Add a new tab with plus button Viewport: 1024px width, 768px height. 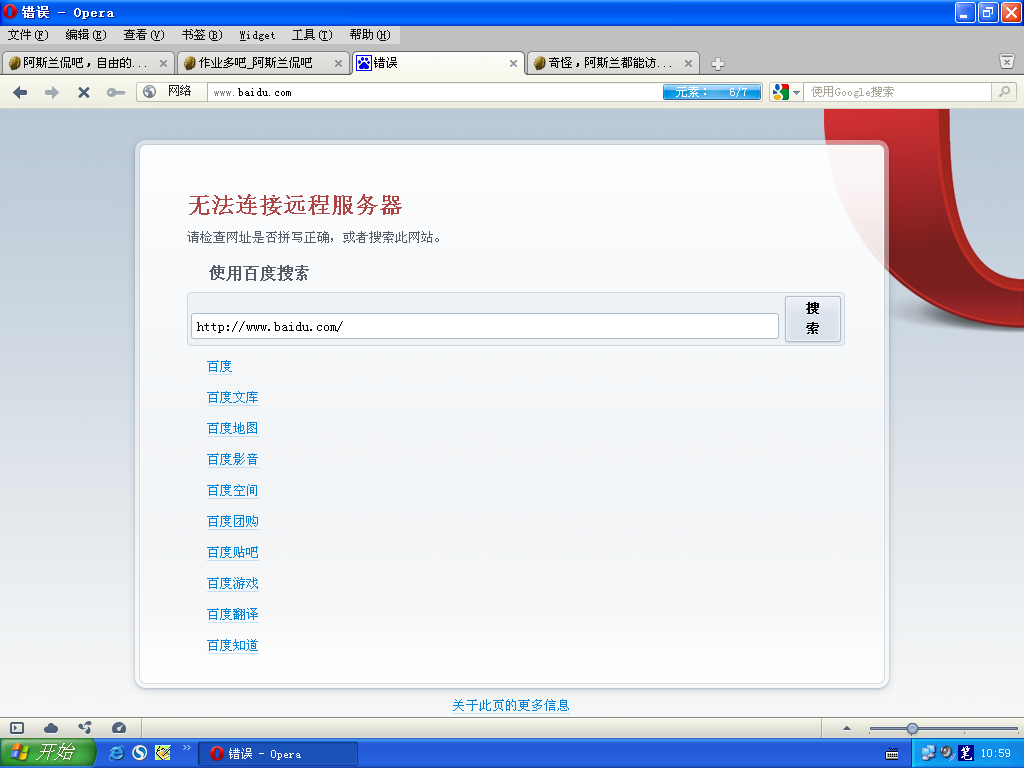(718, 64)
